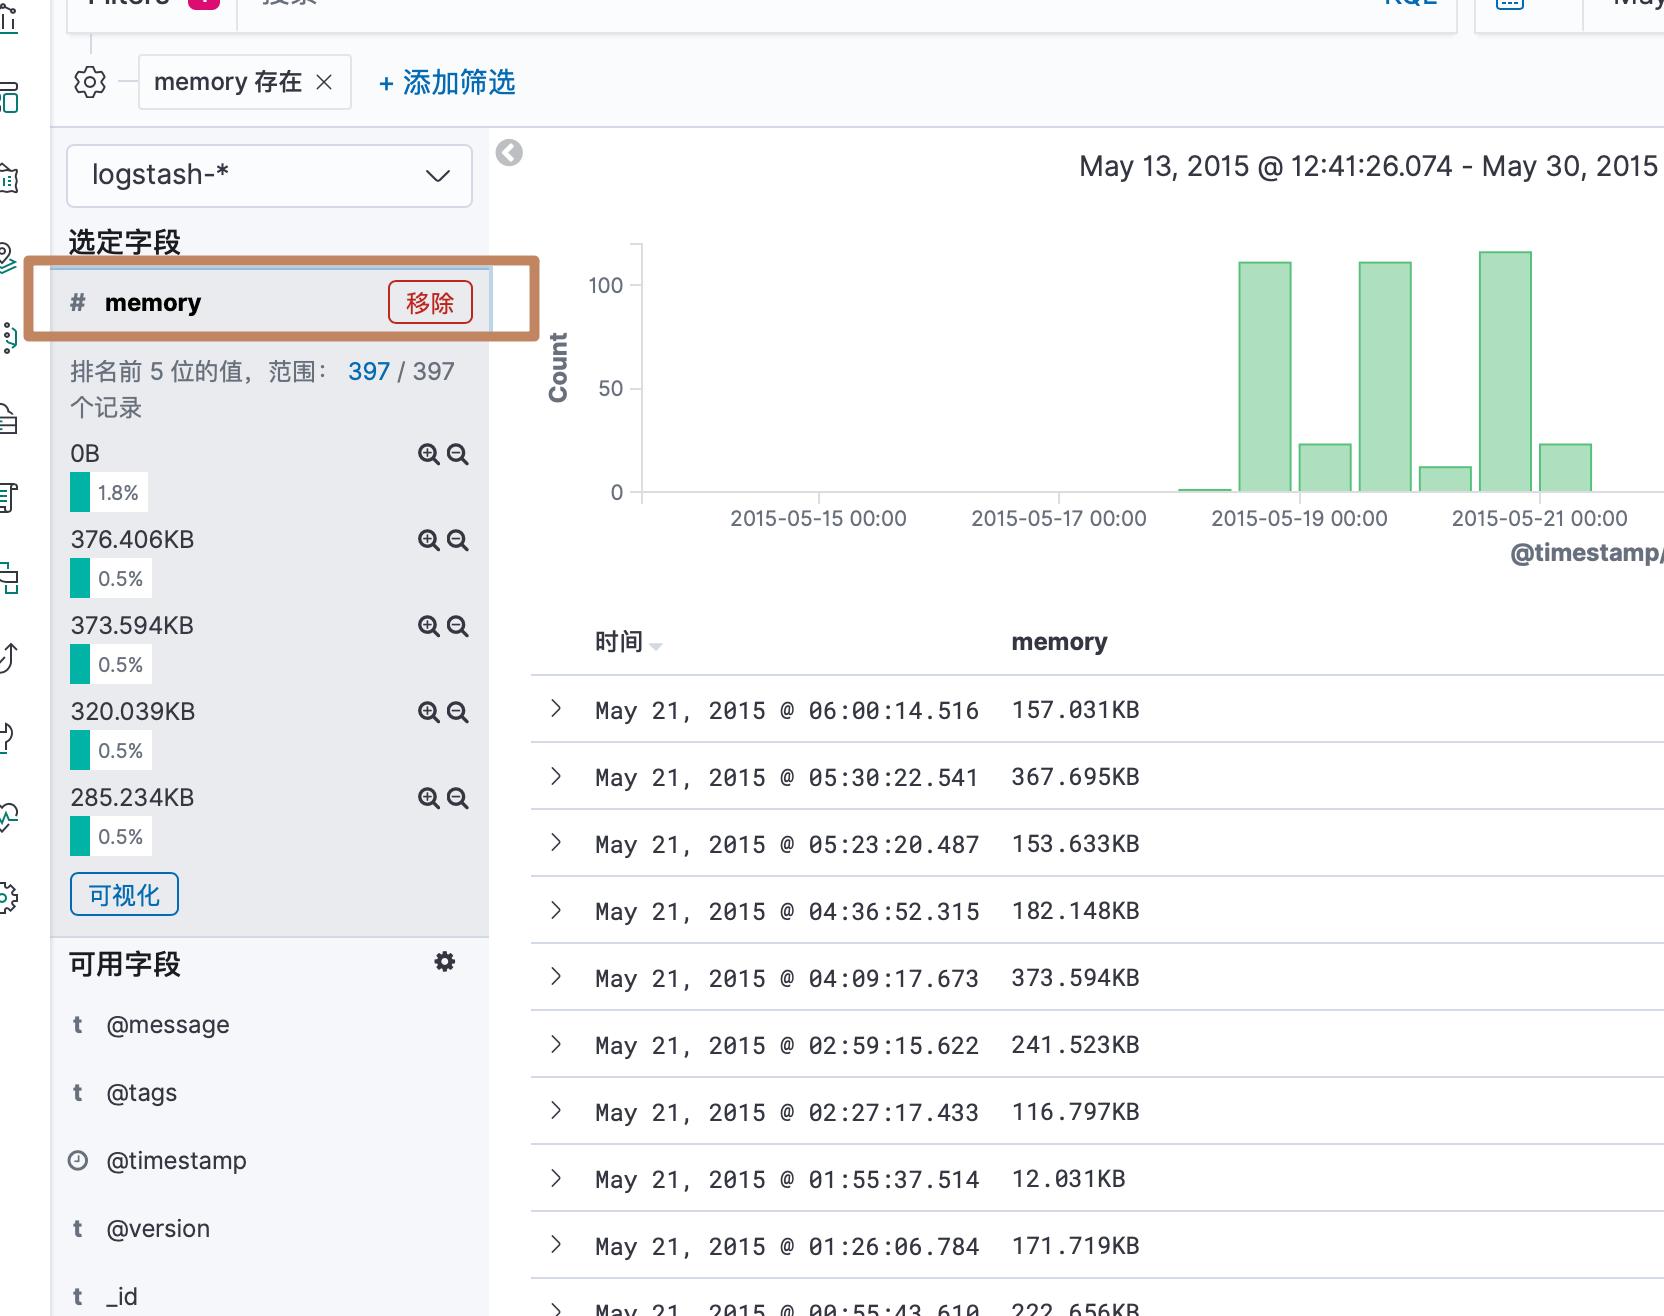Click memory value 12.031KB in table
This screenshot has width=1664, height=1316.
tap(1068, 1179)
